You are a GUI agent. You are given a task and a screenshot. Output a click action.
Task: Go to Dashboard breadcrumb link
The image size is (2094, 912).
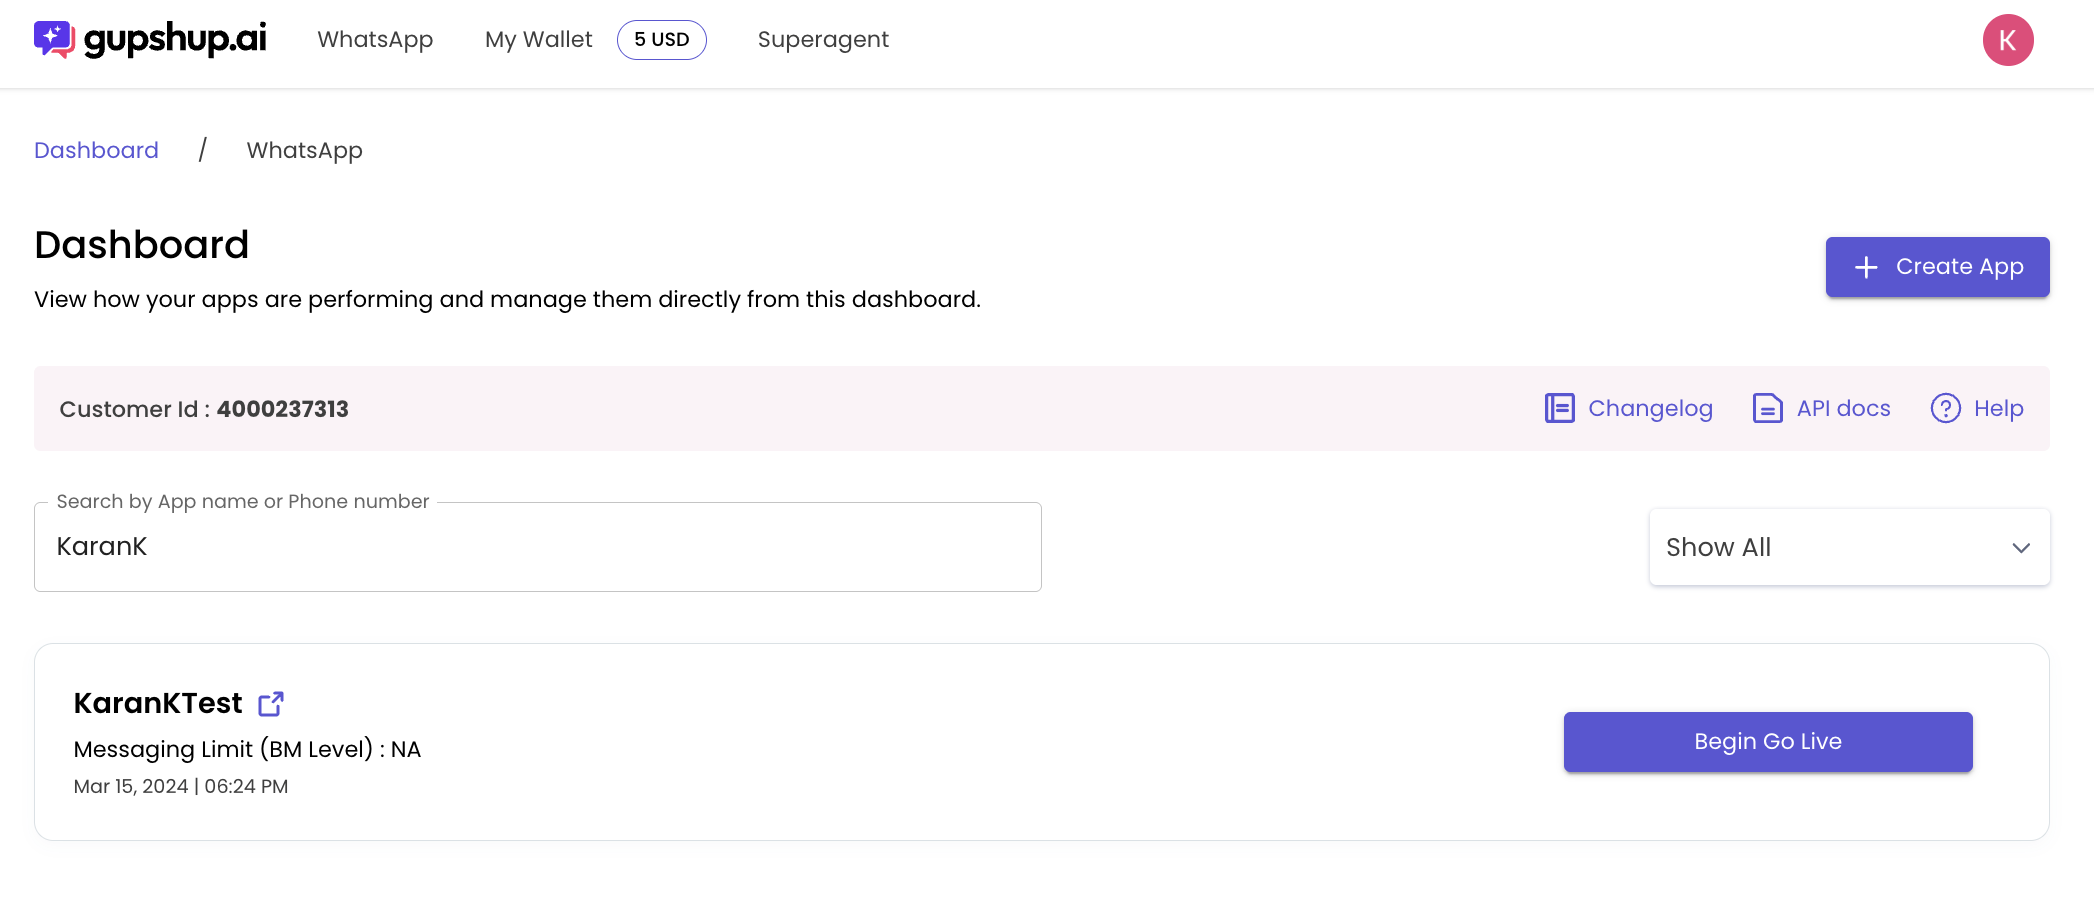[x=96, y=150]
